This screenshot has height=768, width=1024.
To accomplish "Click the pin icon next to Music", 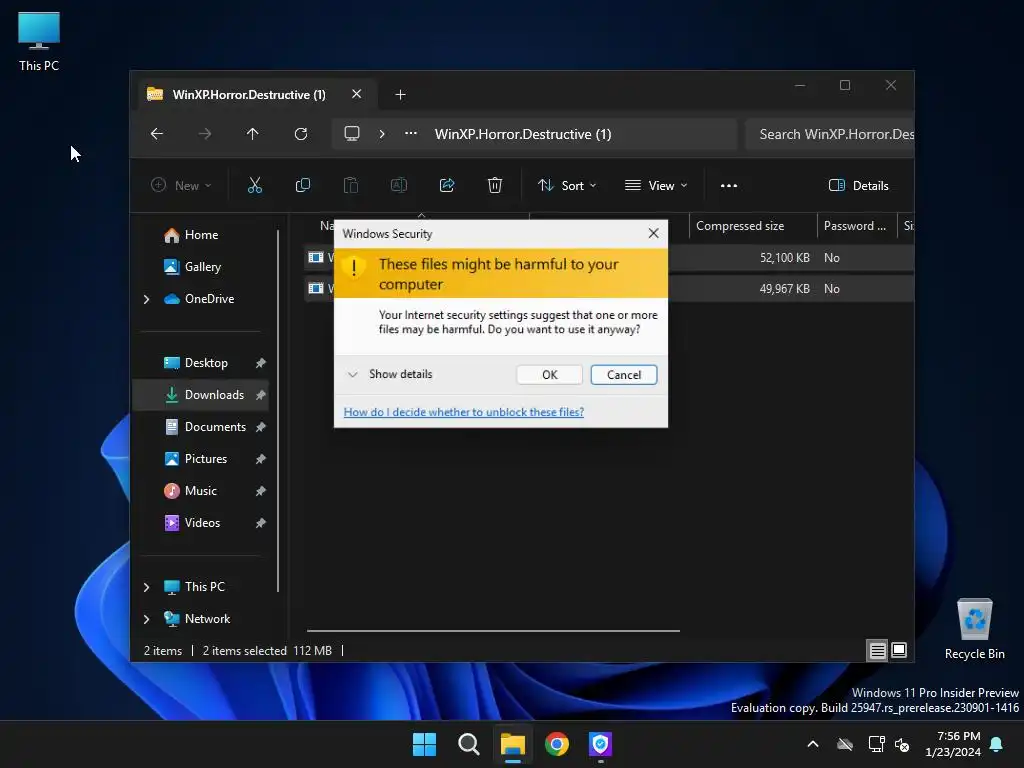I will tap(261, 491).
